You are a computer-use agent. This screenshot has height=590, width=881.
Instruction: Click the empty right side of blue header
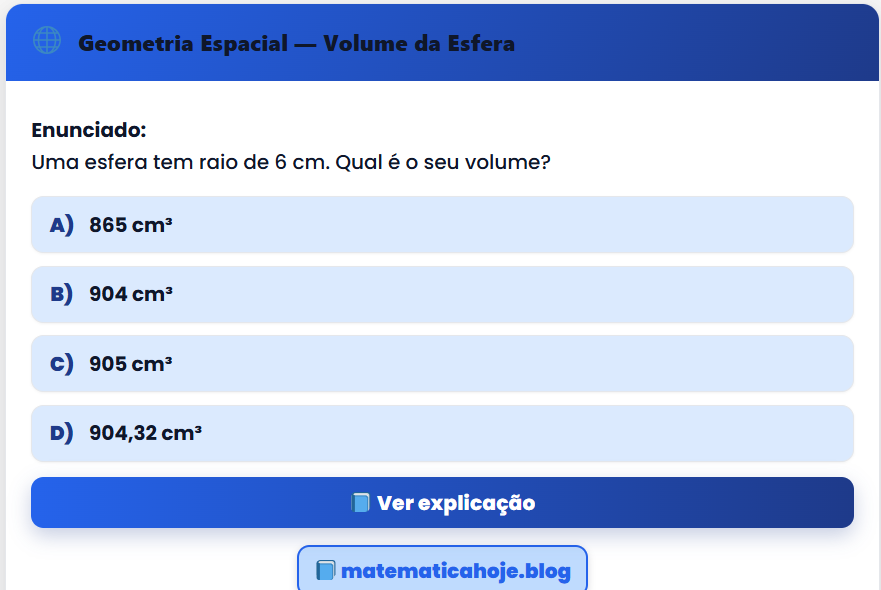click(720, 44)
